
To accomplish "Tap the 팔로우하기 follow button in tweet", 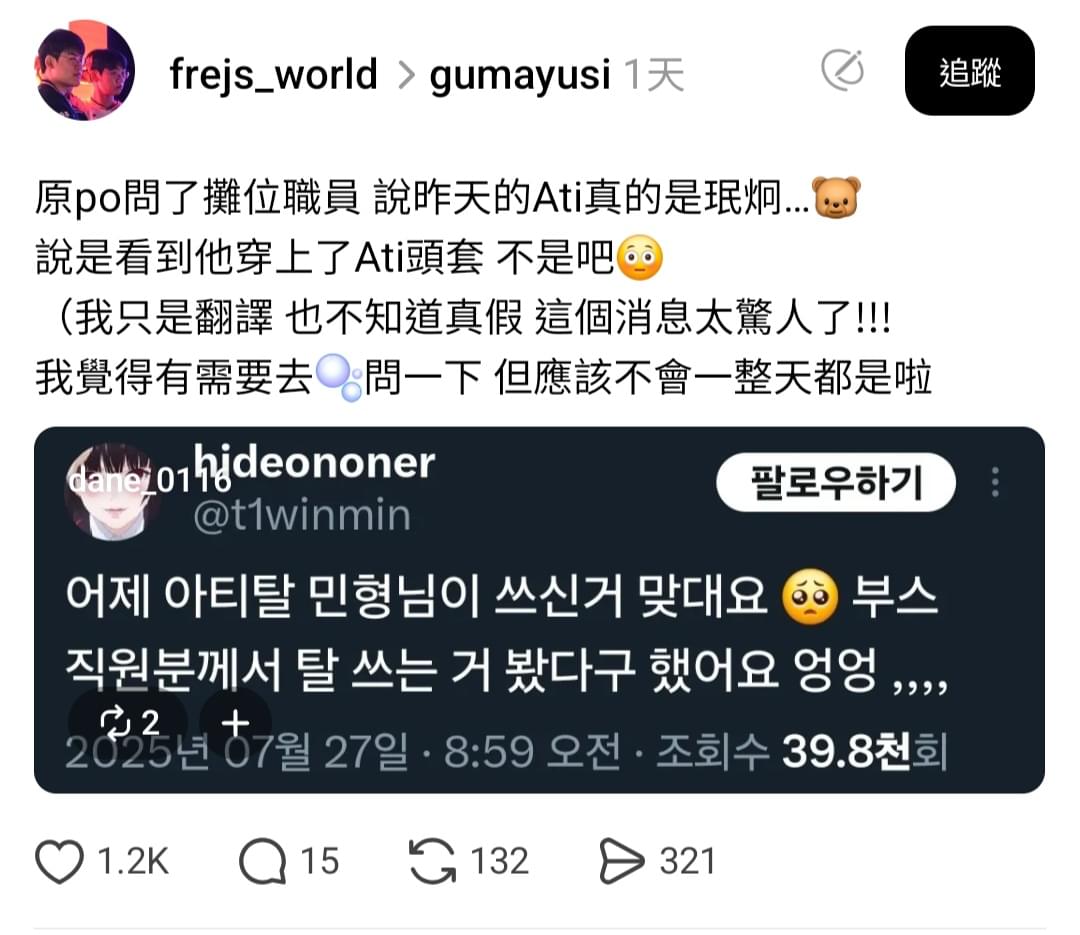I will (835, 482).
